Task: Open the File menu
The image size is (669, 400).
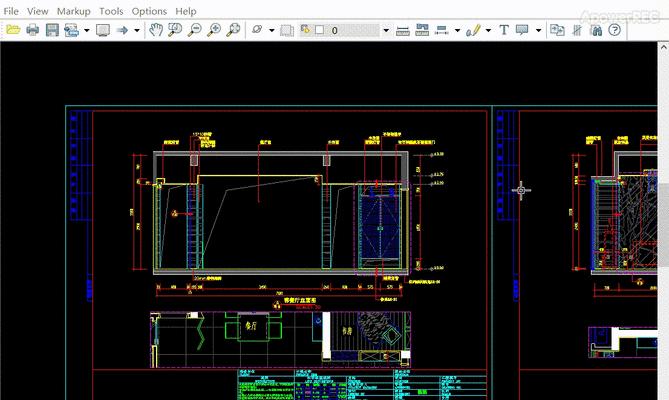Action: point(11,11)
